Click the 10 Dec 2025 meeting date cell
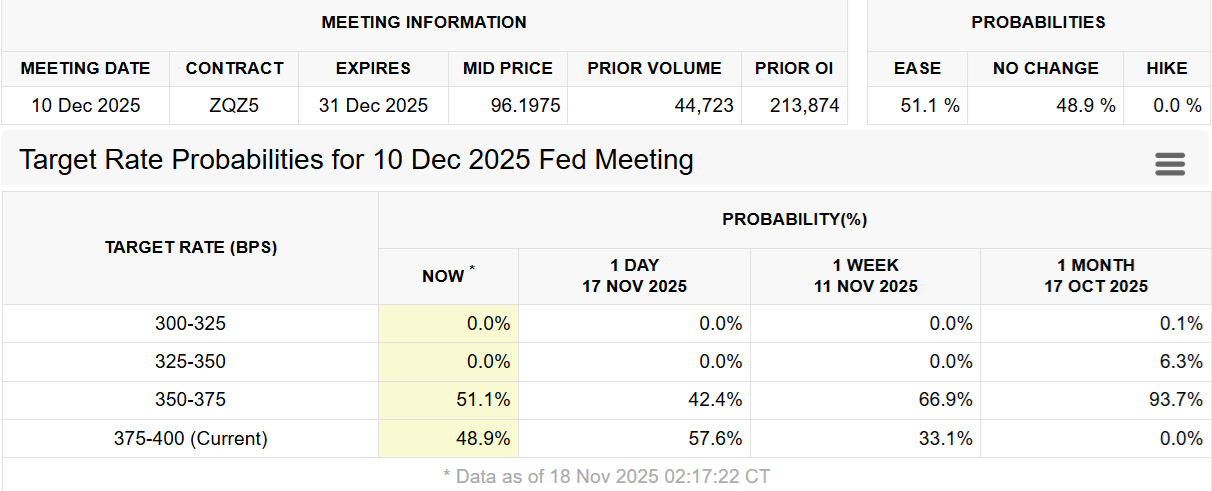1212x491 pixels. [x=85, y=105]
